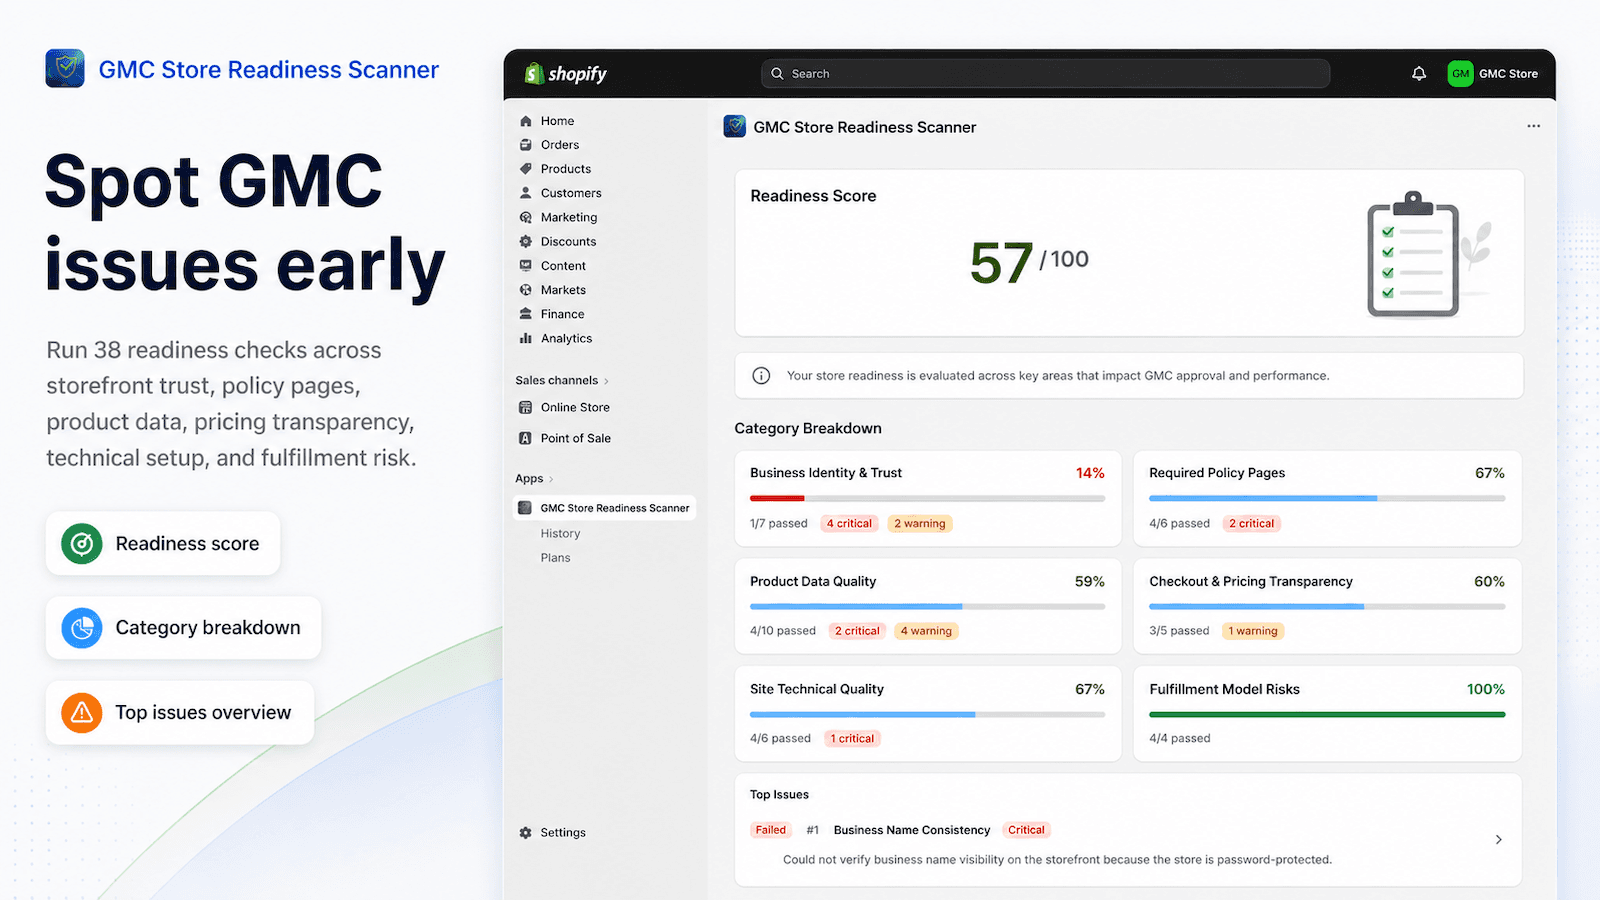
Task: Select GMC Store Readiness Scanner in Apps list
Action: click(604, 508)
